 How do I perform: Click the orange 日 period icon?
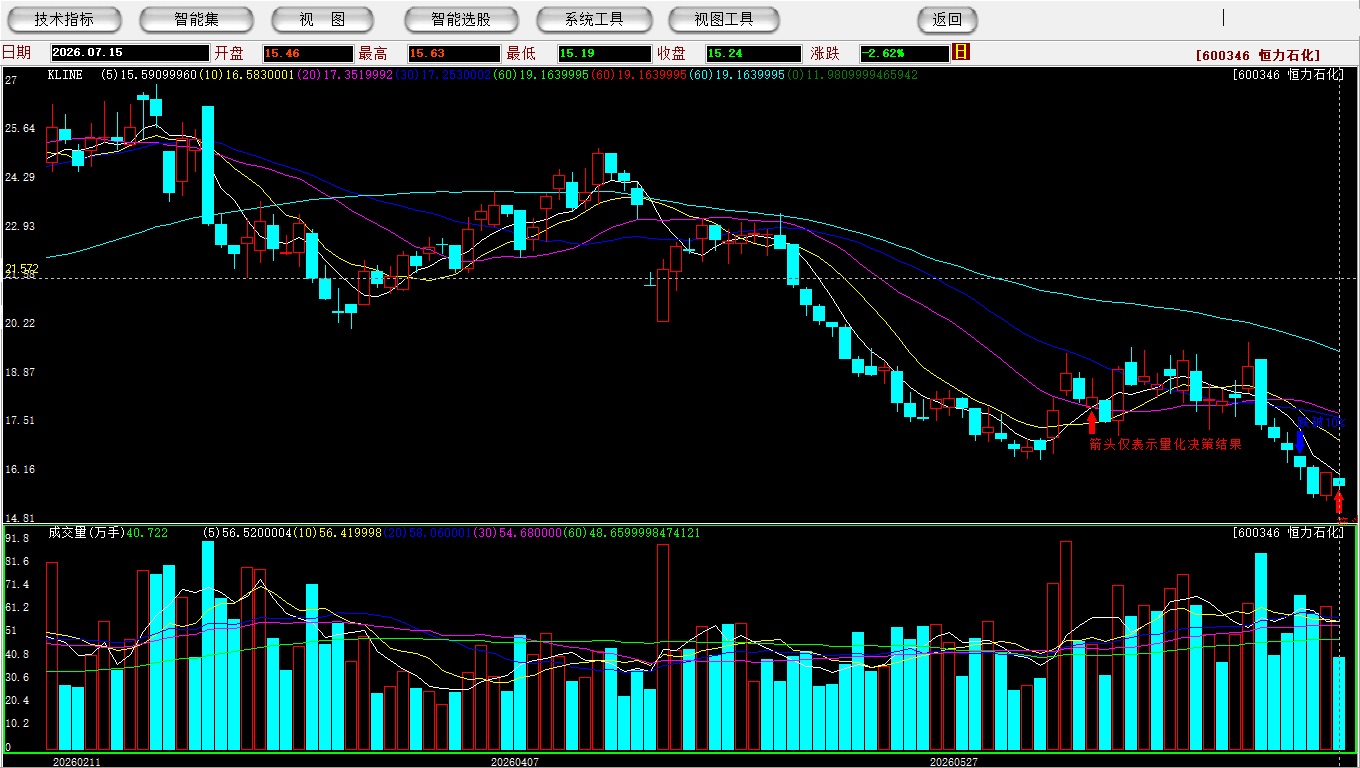[x=961, y=52]
